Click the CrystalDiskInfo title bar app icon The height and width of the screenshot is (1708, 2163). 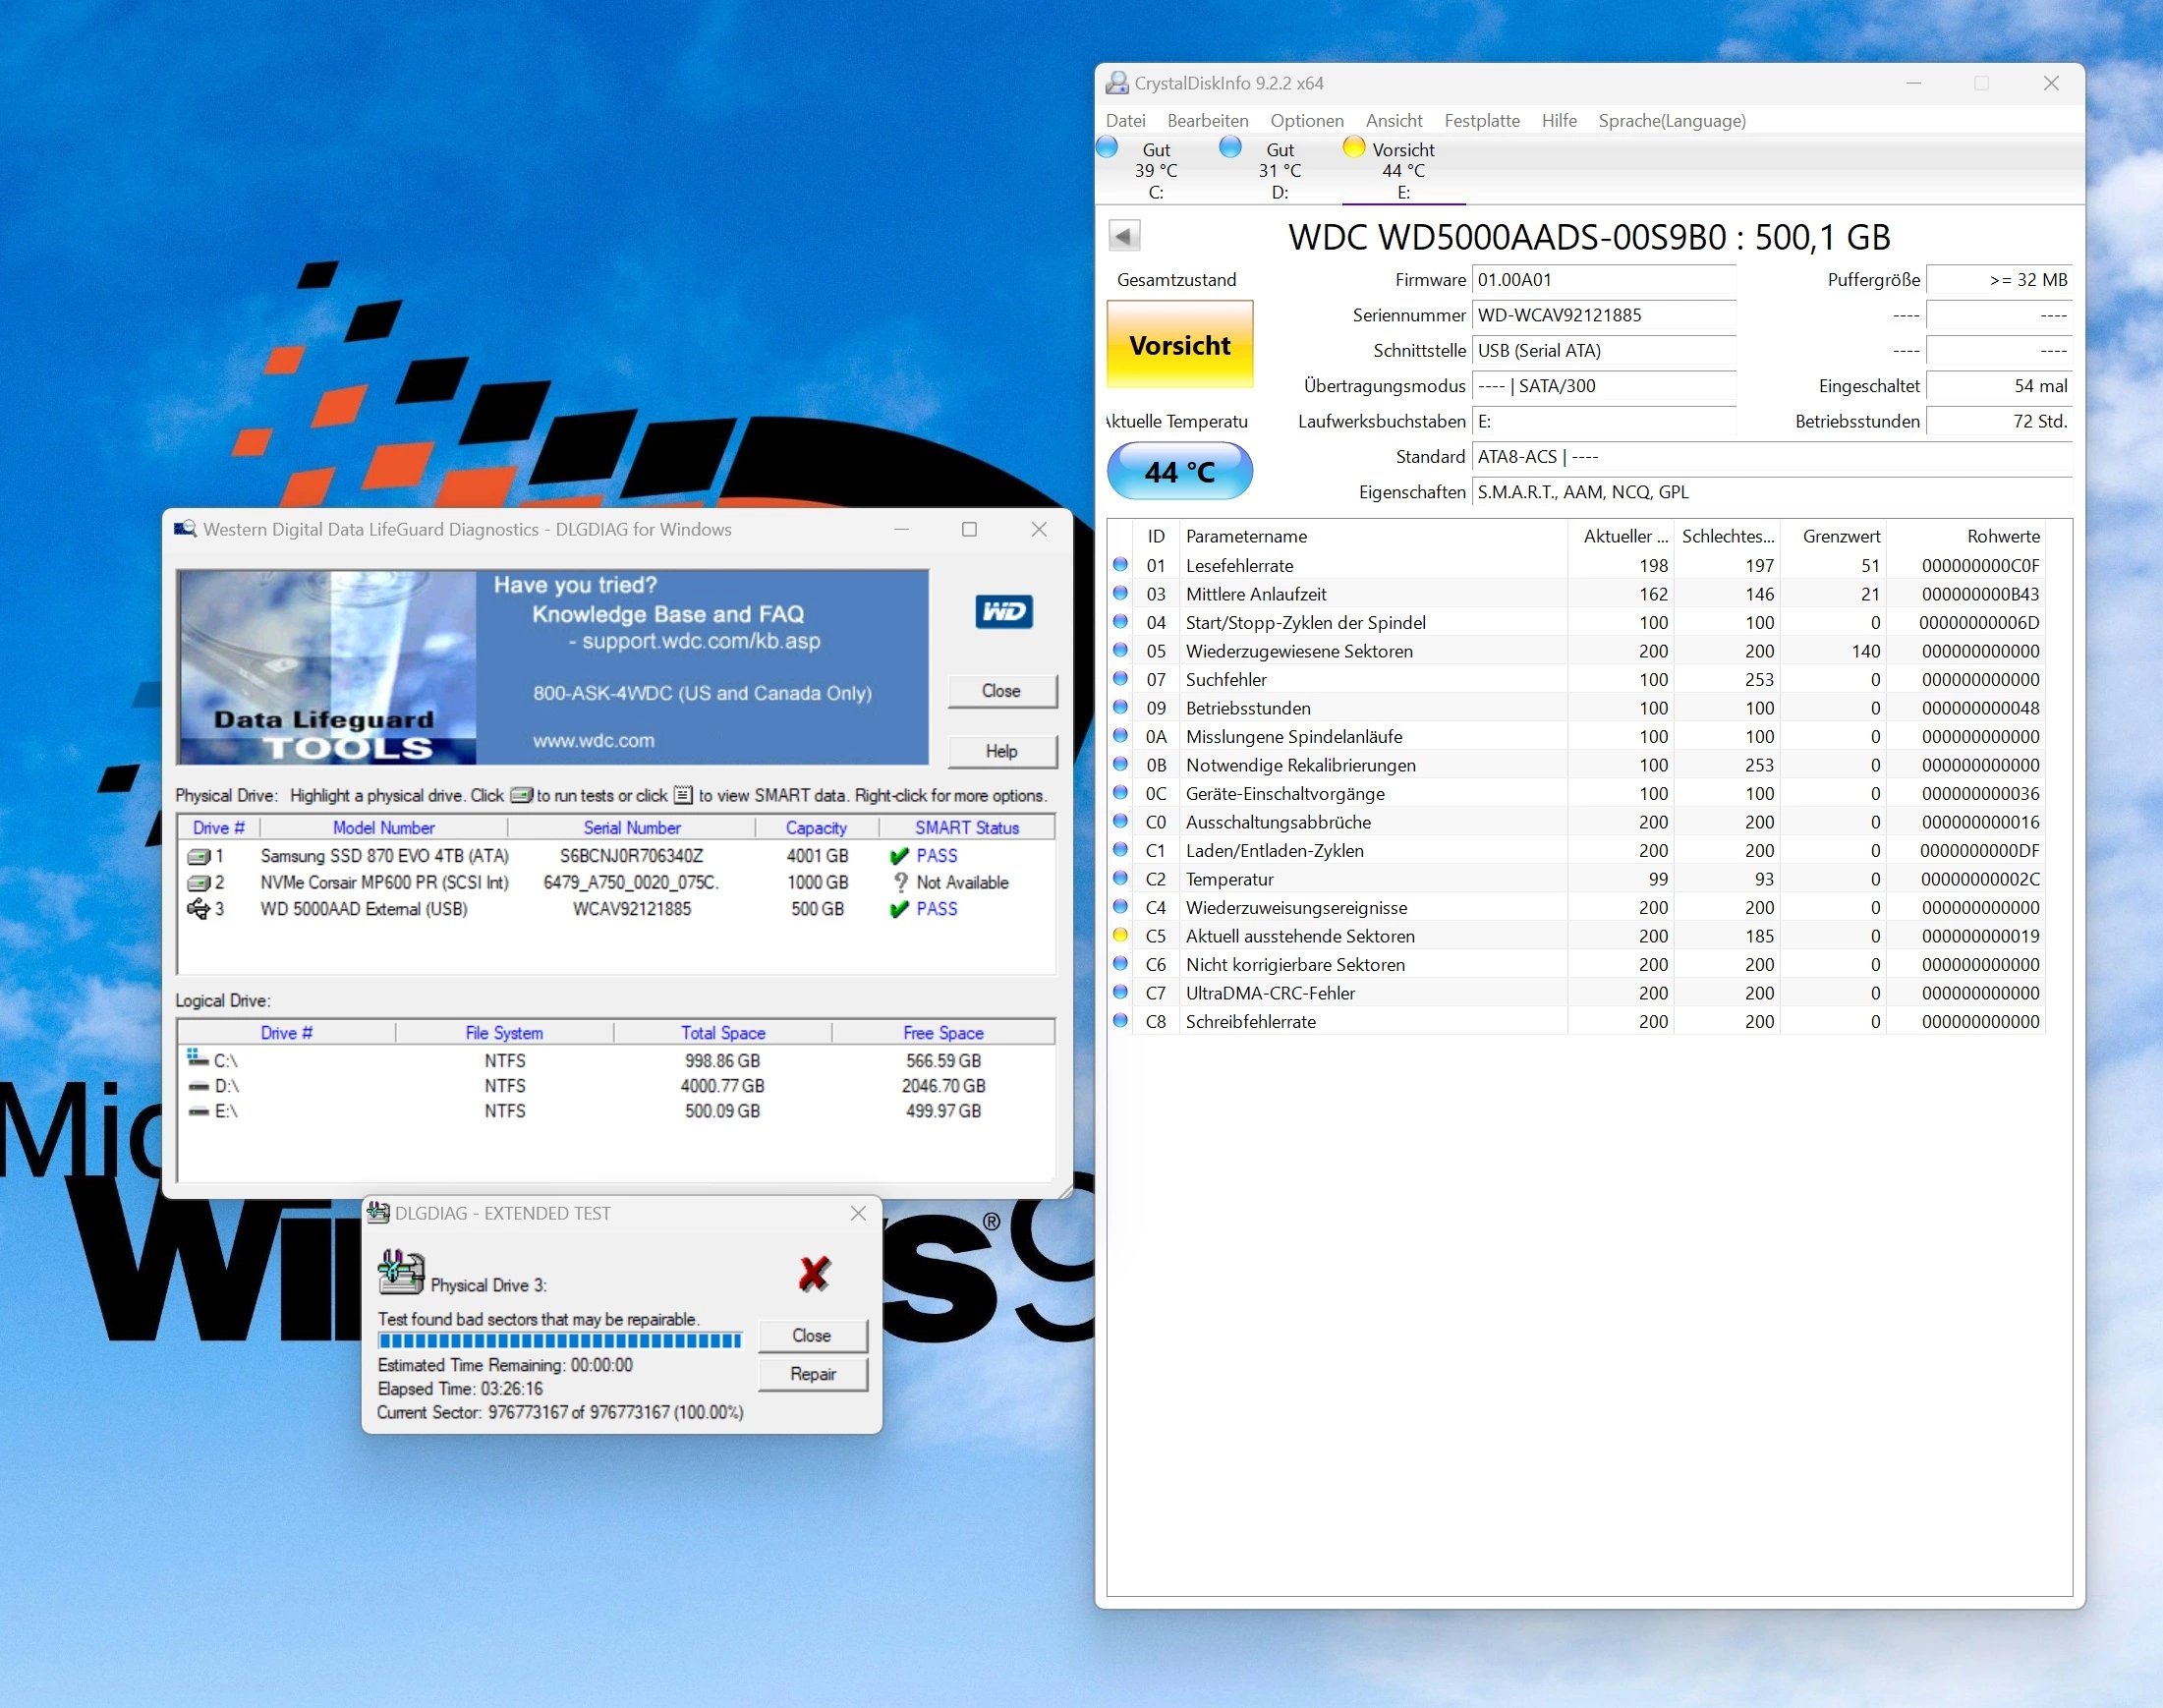(1116, 83)
